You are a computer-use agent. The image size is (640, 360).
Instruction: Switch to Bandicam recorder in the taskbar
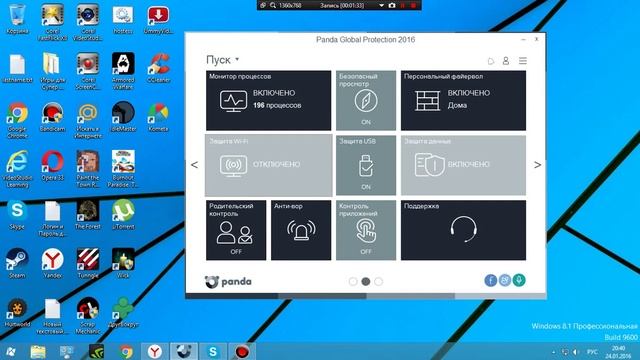pos(242,351)
